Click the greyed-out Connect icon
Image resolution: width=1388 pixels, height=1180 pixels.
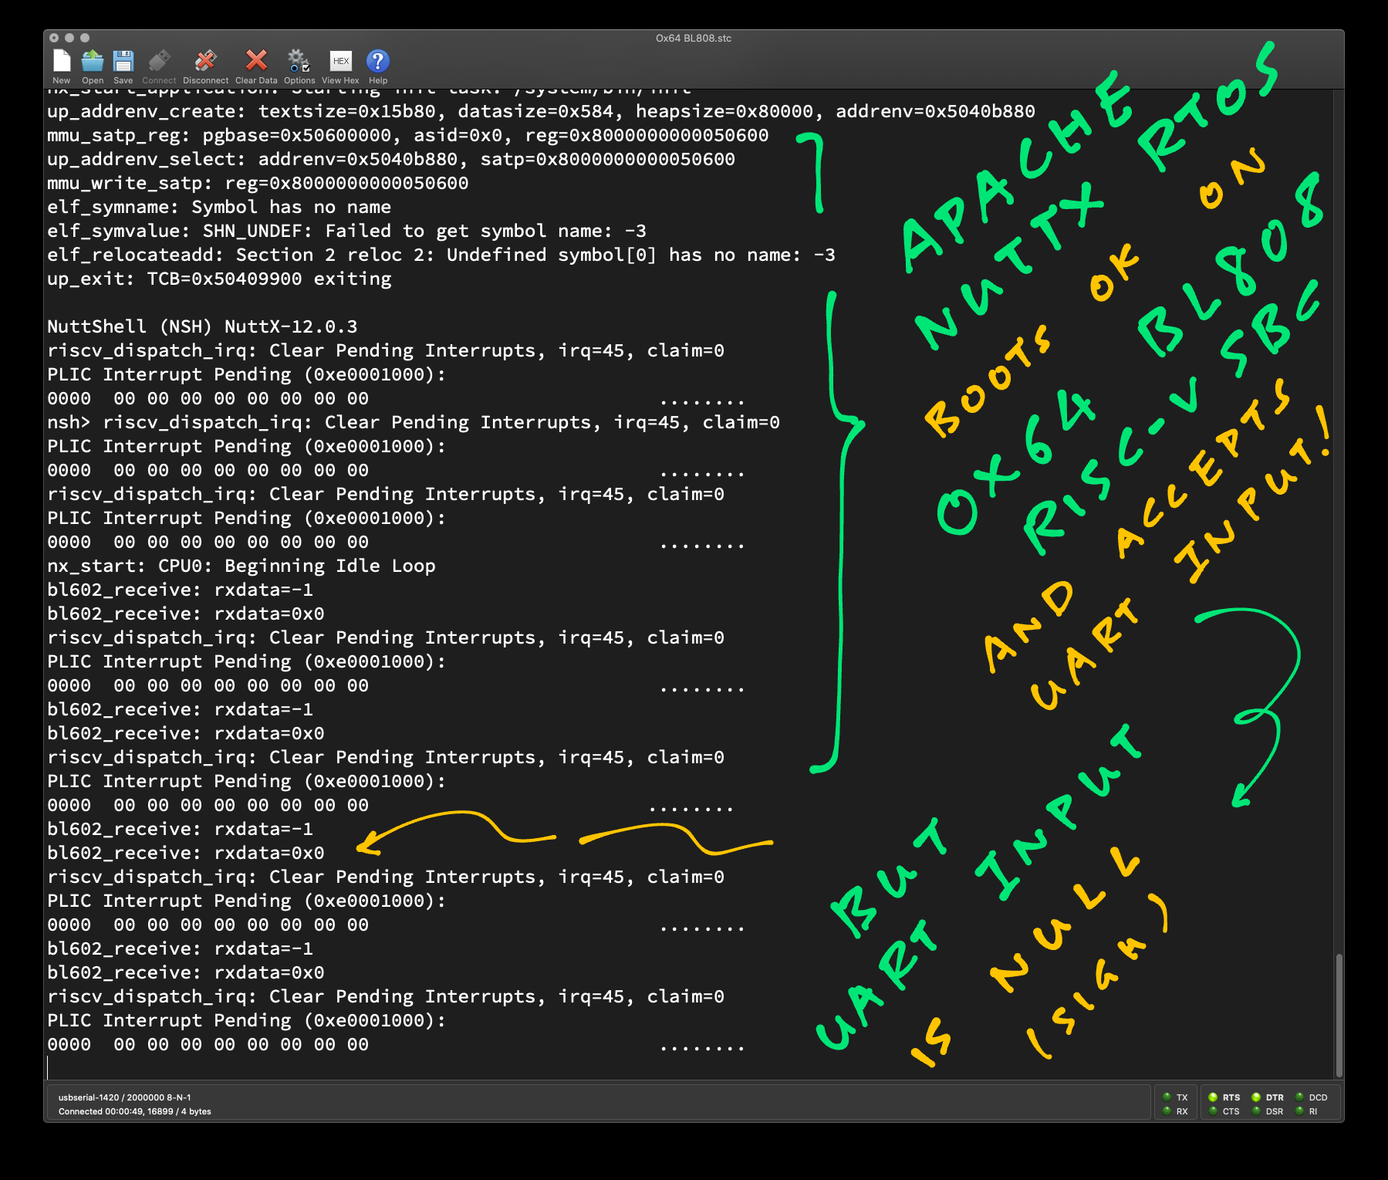(158, 62)
